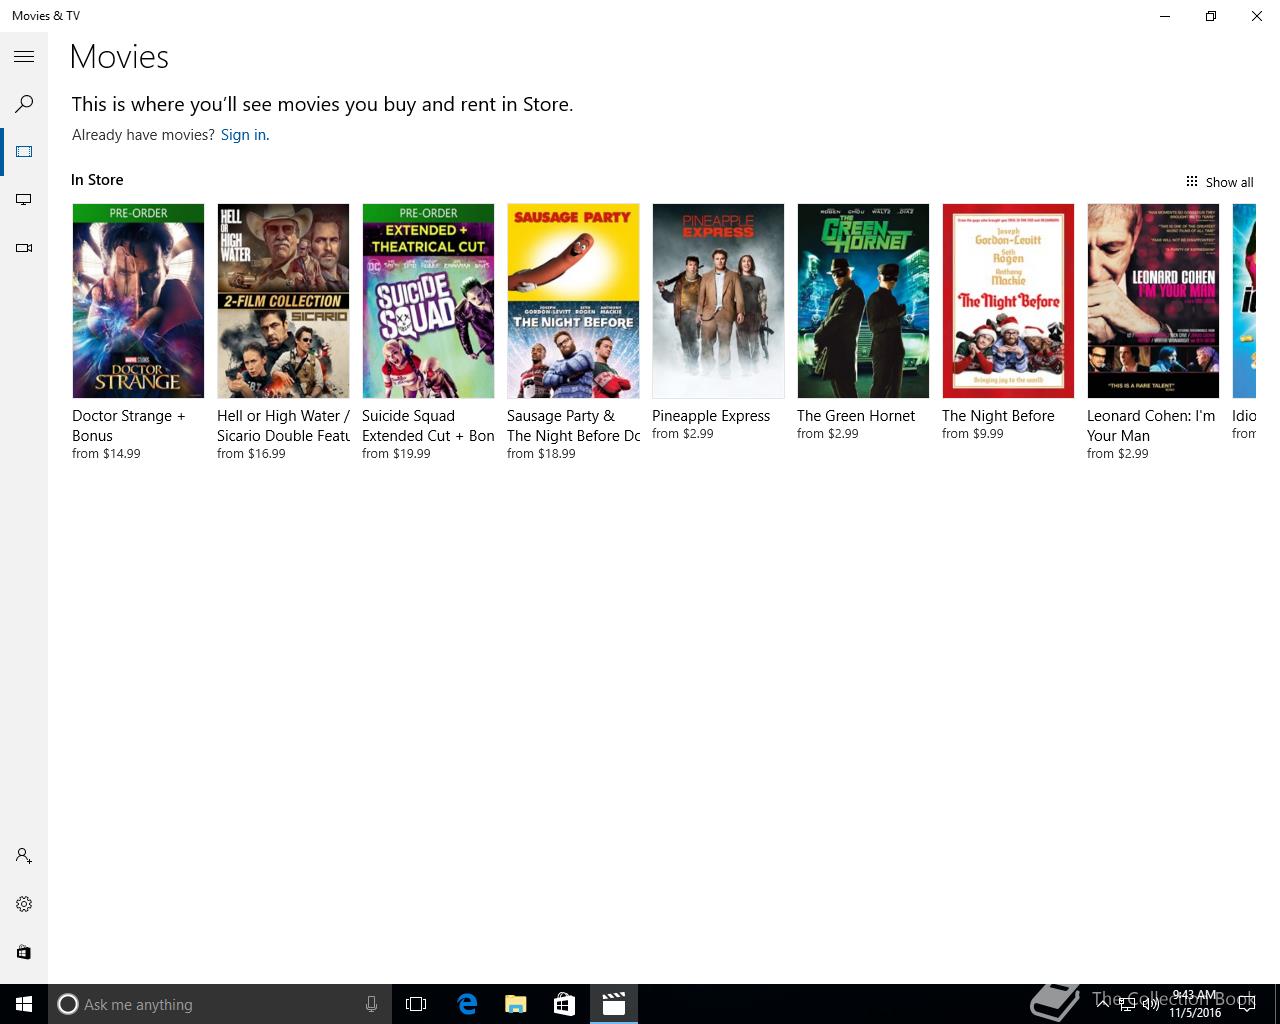The image size is (1280, 1024).
Task: Open the search magnifier in sidebar
Action: (x=24, y=104)
